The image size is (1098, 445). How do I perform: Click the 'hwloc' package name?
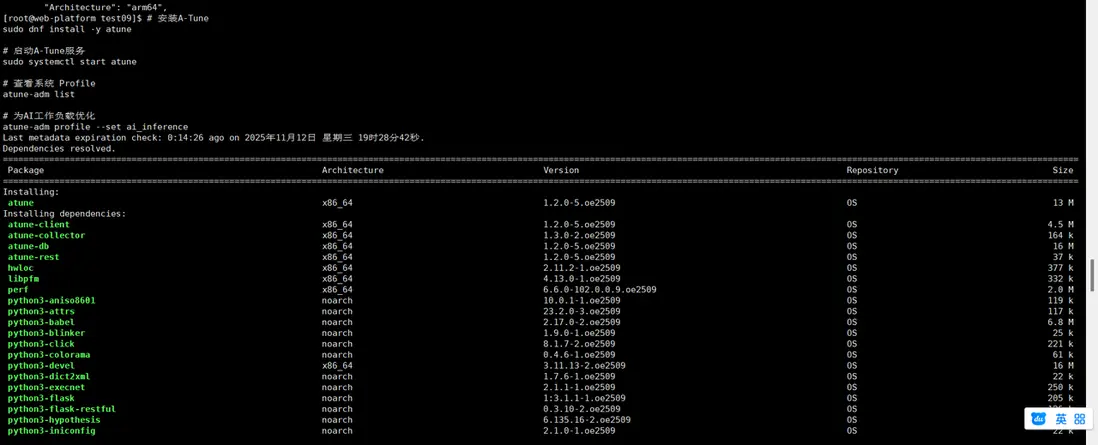click(x=20, y=268)
